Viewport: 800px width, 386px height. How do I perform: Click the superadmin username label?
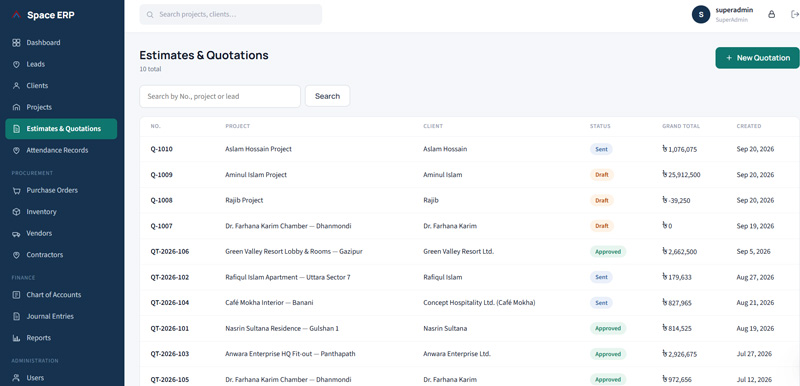pyautogui.click(x=734, y=10)
